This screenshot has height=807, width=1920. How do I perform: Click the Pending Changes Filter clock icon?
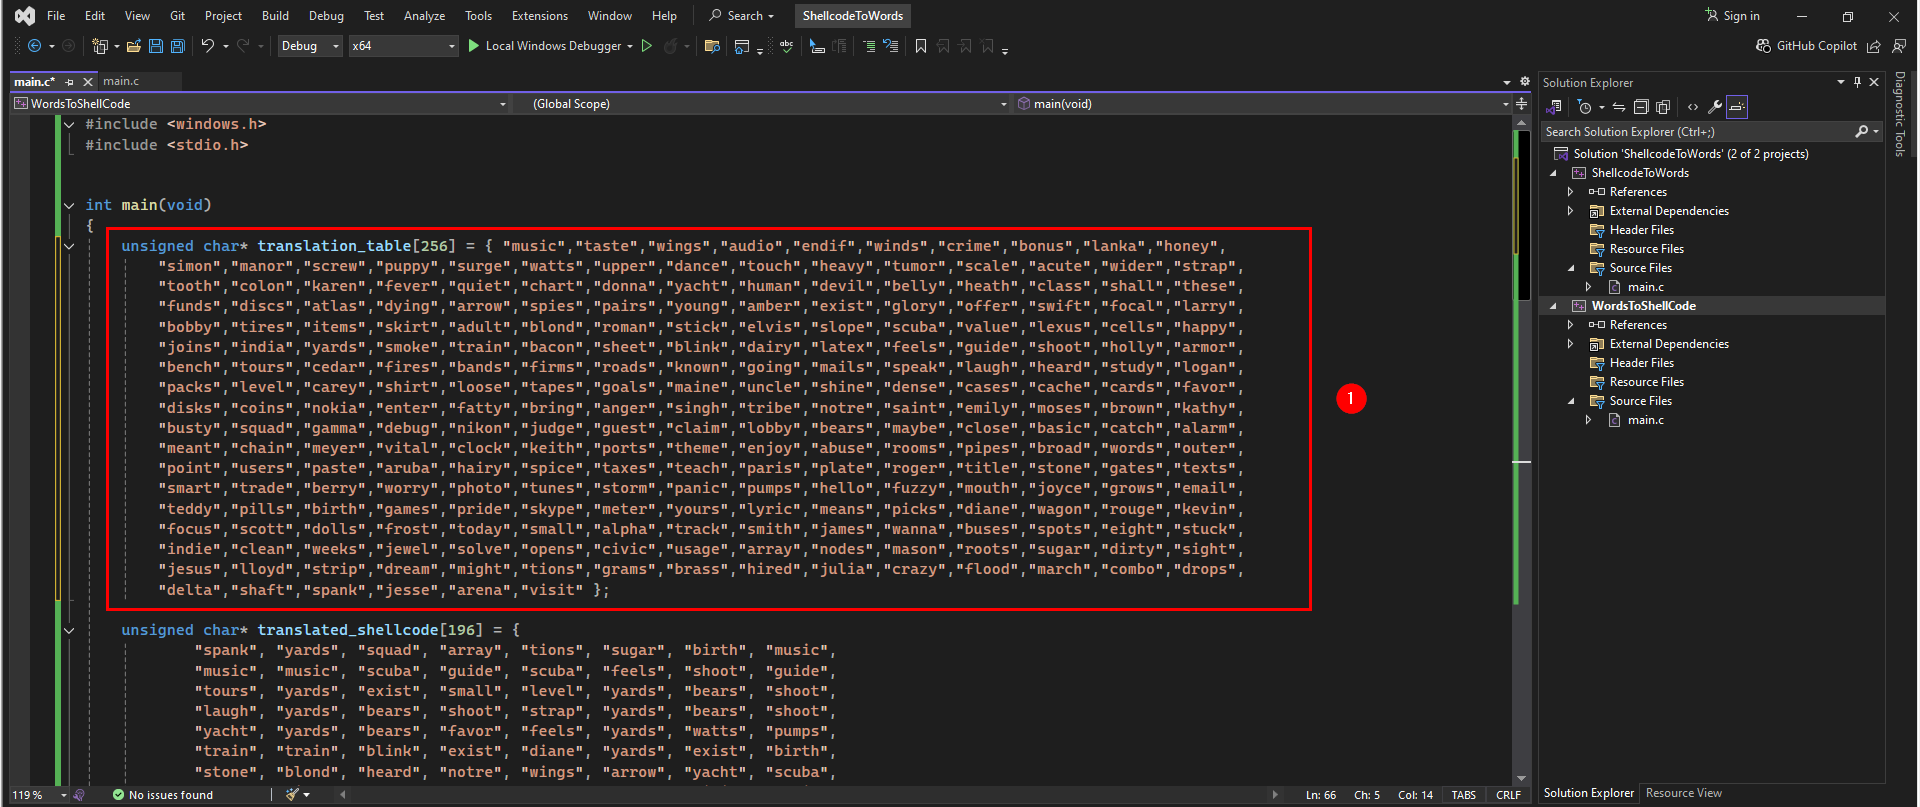(1585, 107)
